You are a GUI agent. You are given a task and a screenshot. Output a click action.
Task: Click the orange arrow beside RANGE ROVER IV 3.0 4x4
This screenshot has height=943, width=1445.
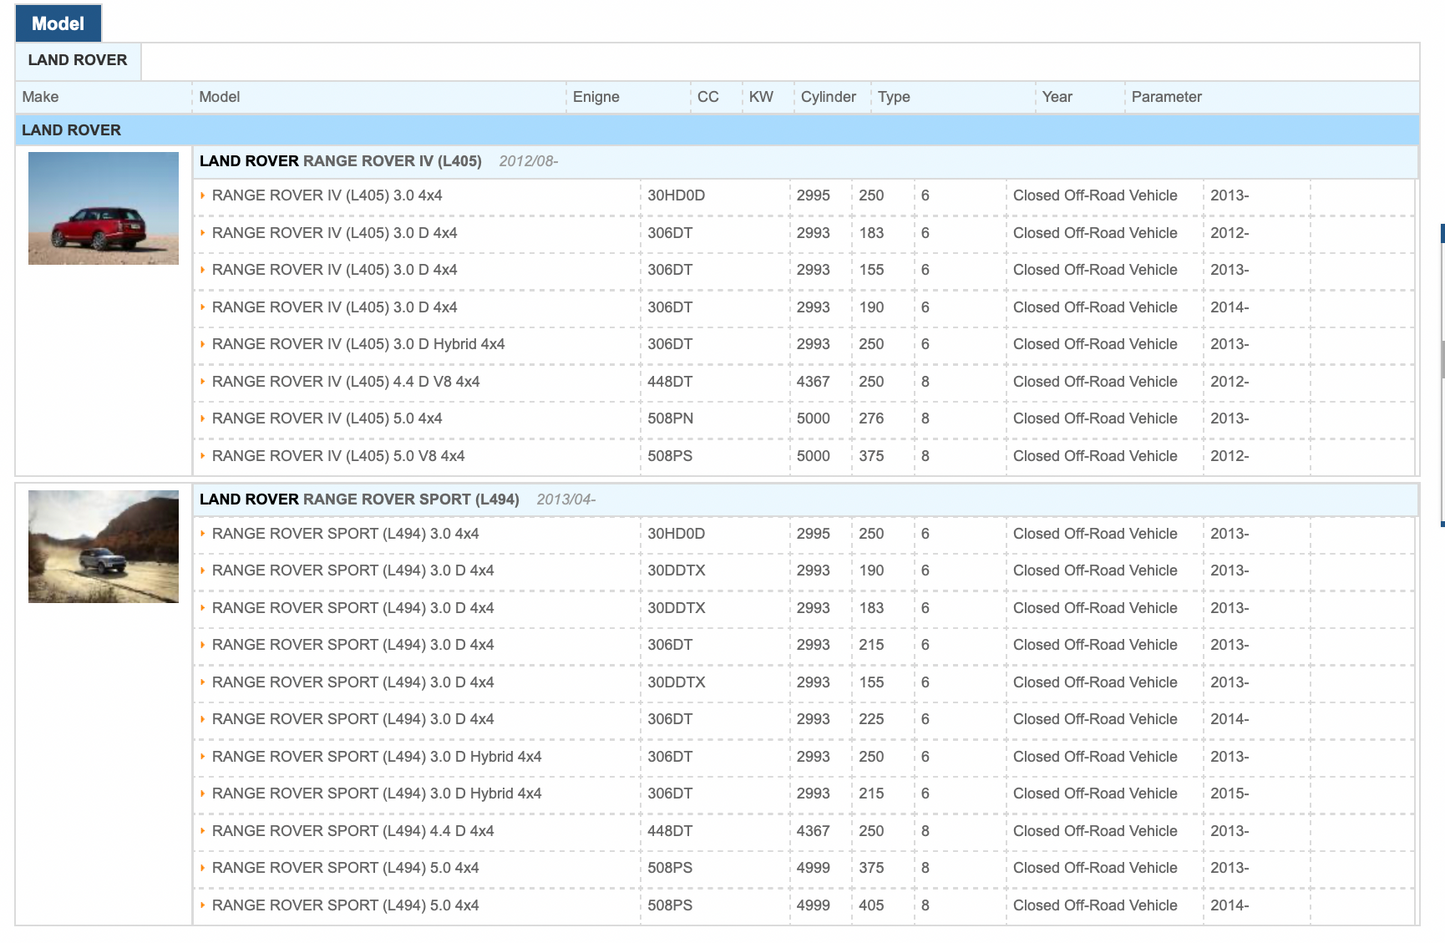coord(203,196)
